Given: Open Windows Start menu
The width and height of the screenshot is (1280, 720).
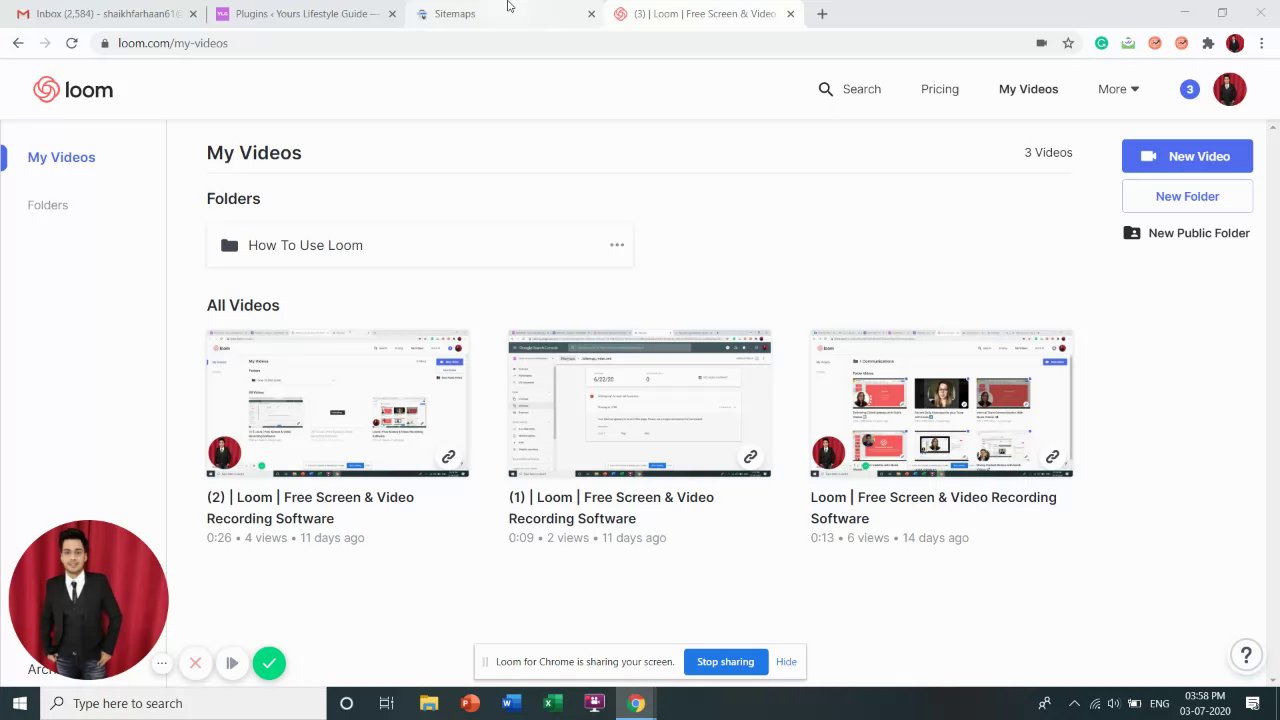Looking at the screenshot, I should [x=20, y=703].
